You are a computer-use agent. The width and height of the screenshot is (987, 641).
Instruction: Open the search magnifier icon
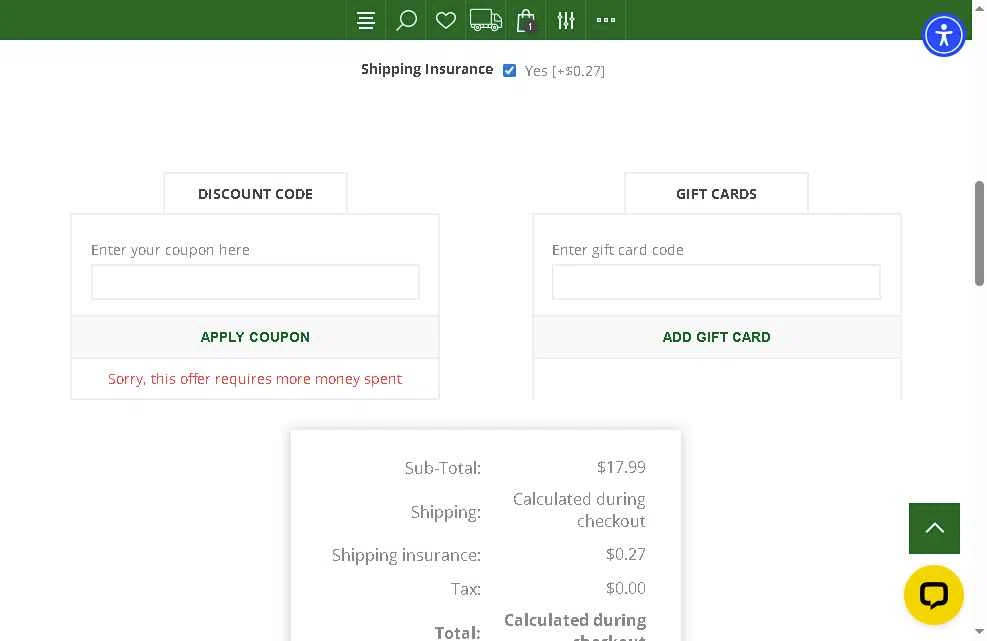[406, 20]
